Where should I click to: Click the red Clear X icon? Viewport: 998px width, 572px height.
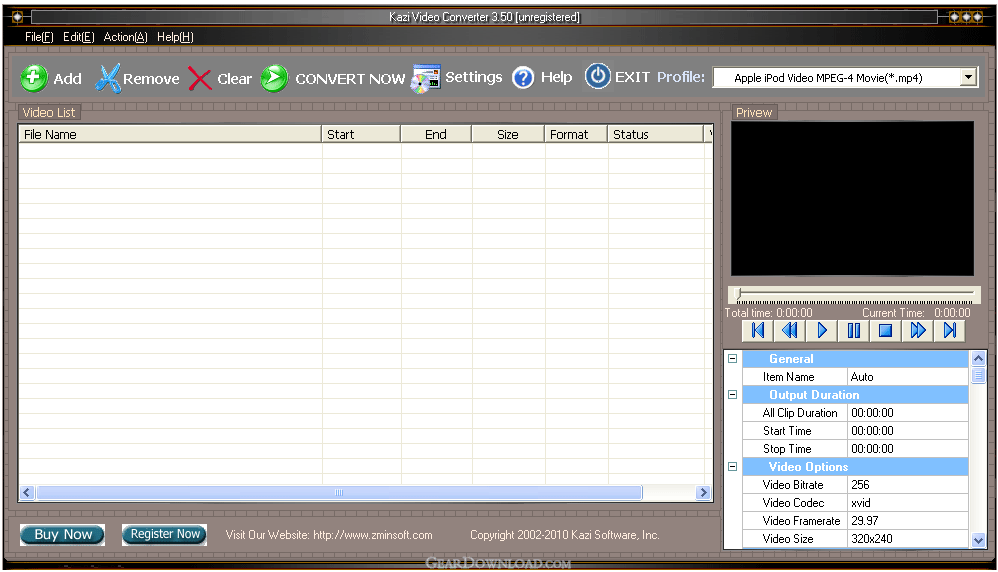(x=200, y=79)
